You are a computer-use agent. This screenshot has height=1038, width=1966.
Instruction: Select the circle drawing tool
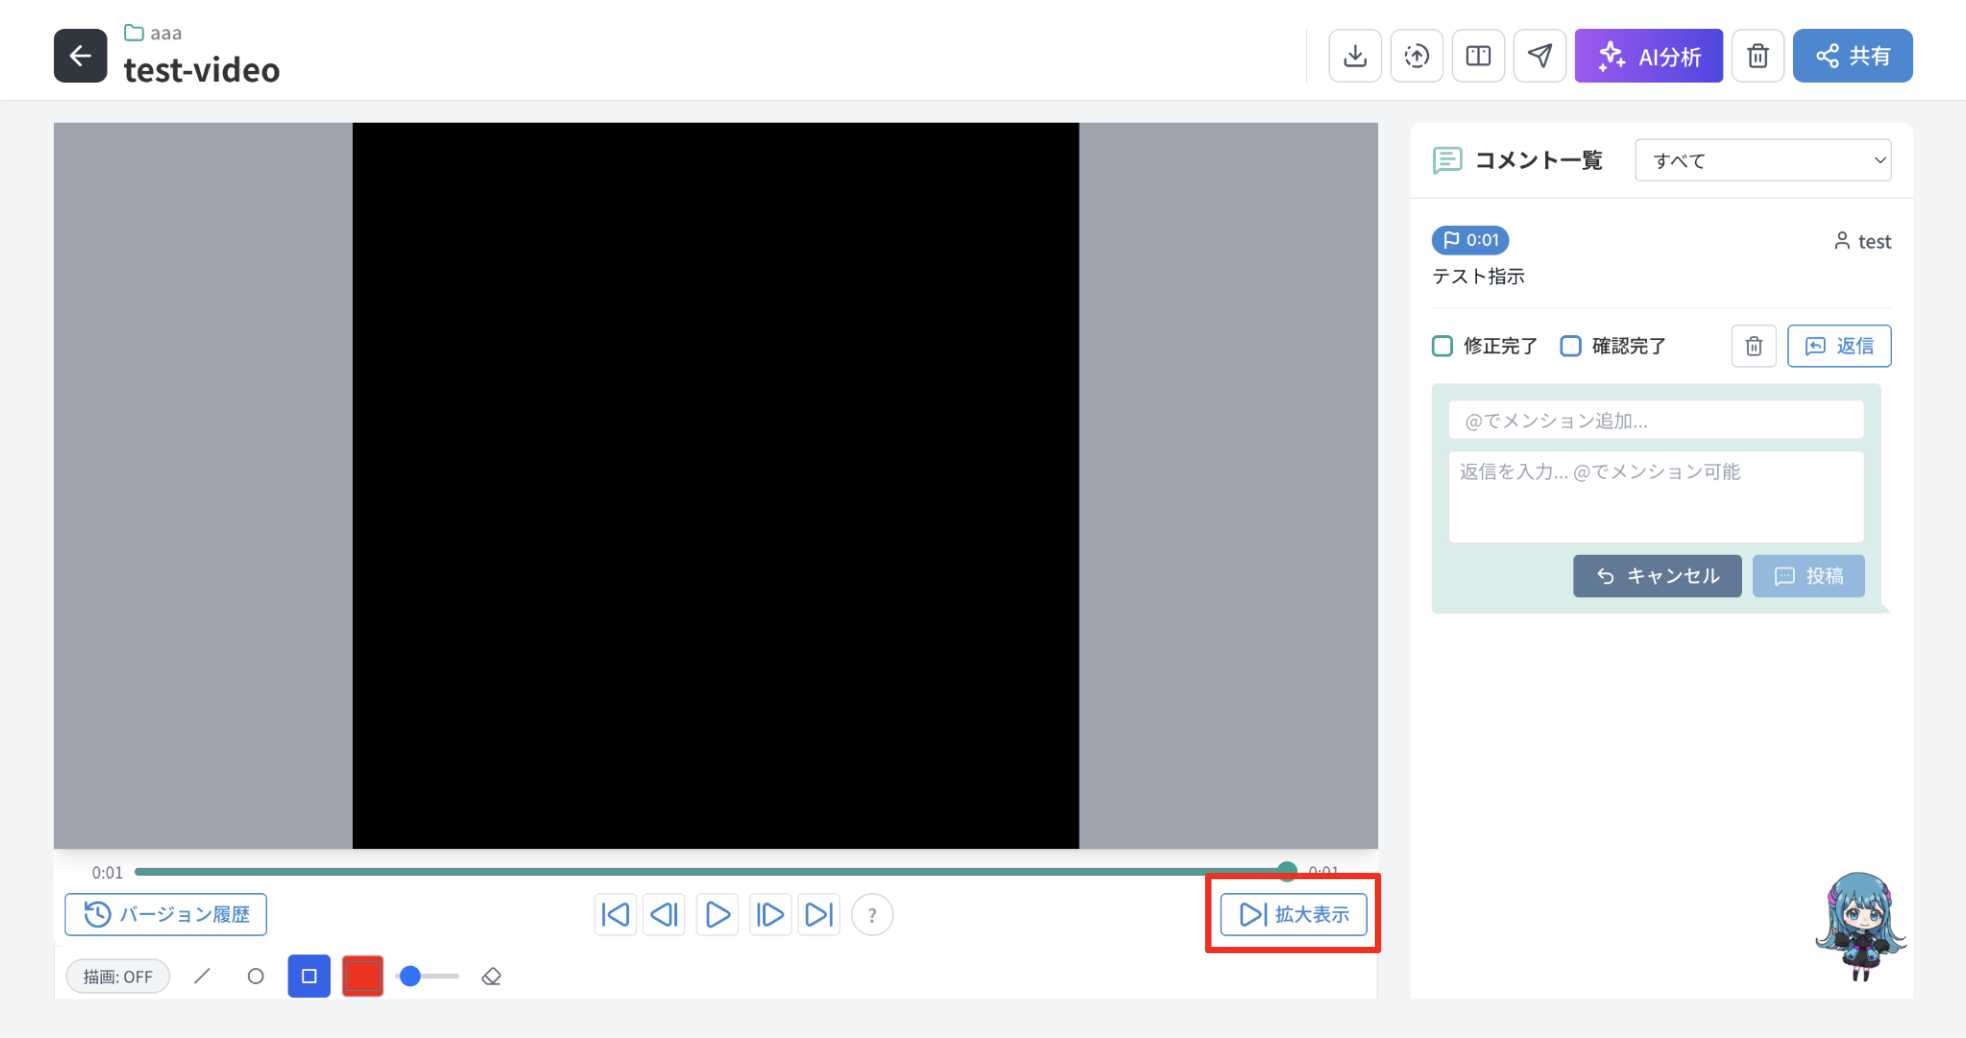[x=255, y=976]
